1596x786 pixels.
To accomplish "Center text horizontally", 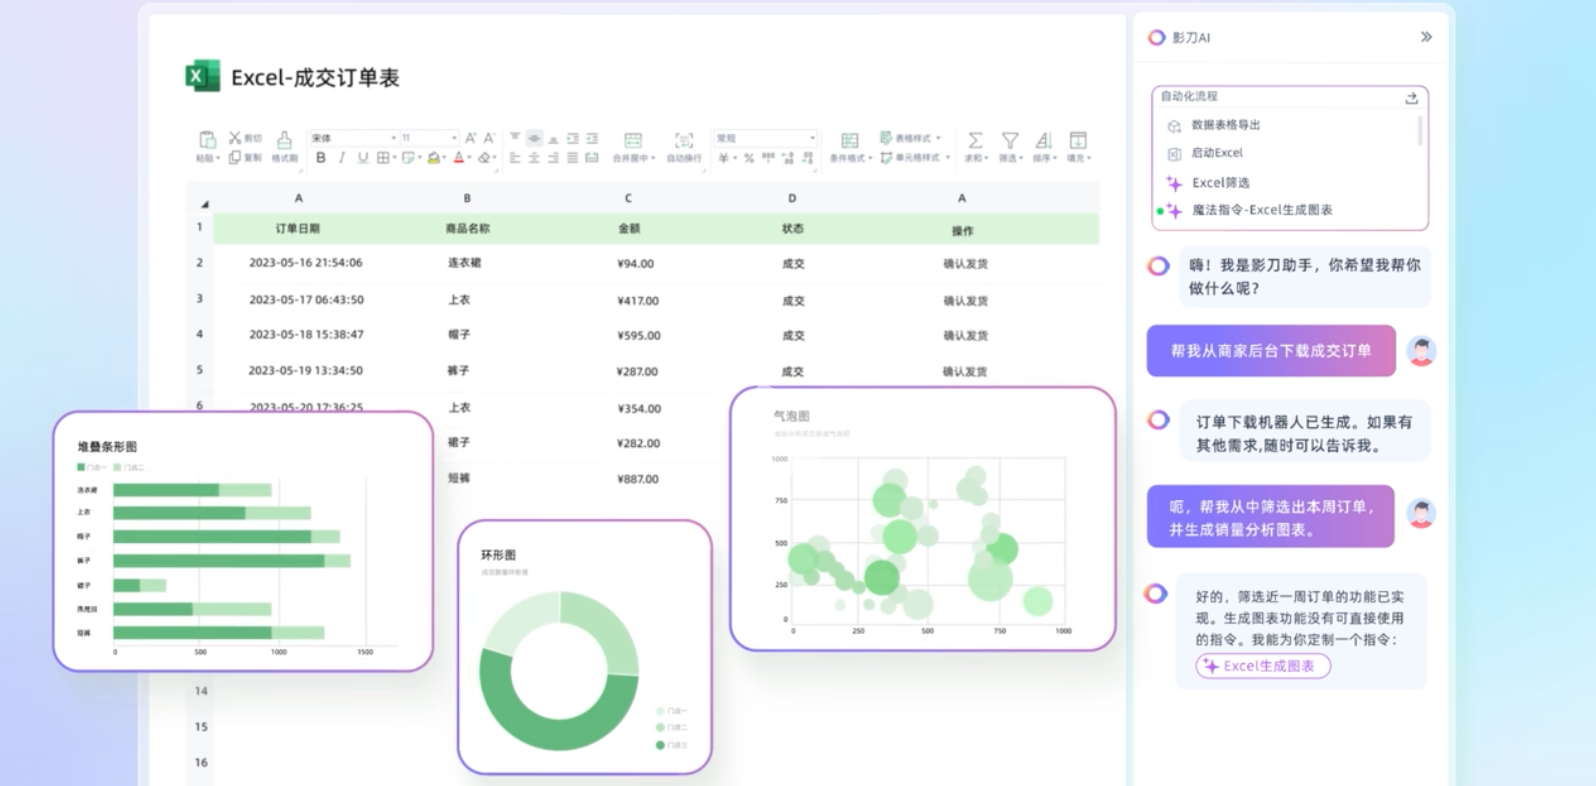I will click(x=534, y=157).
